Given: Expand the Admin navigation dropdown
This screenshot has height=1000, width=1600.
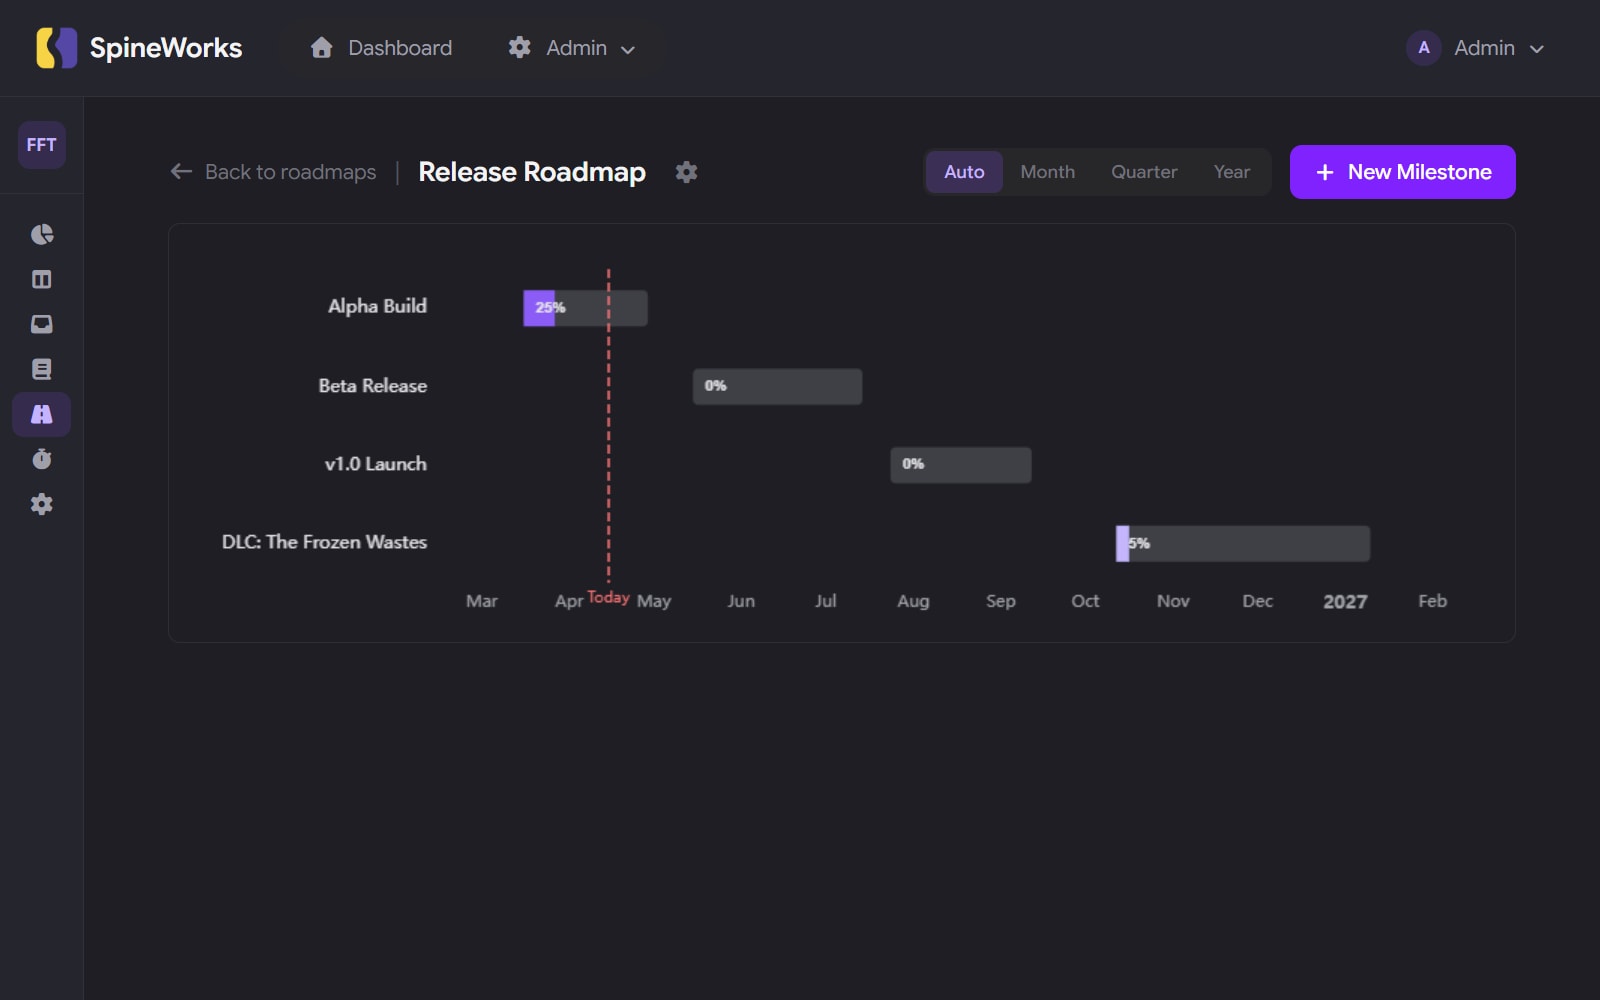Looking at the screenshot, I should [x=570, y=47].
